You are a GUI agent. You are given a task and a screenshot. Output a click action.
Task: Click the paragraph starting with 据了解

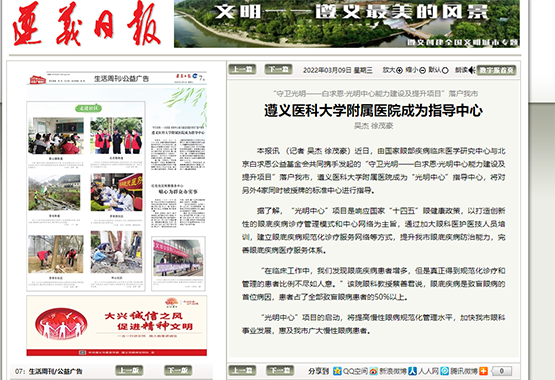coord(373,230)
